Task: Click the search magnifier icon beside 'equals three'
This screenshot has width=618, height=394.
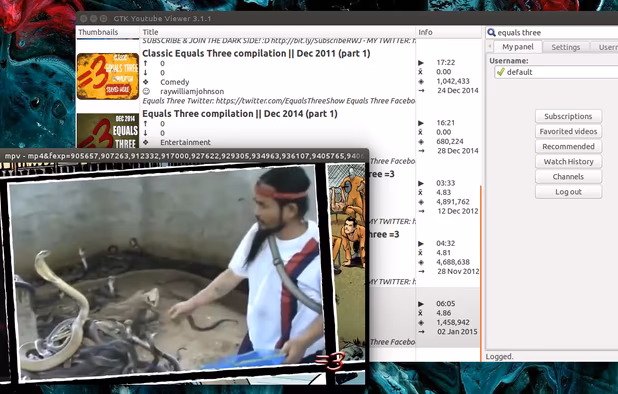Action: 491,32
